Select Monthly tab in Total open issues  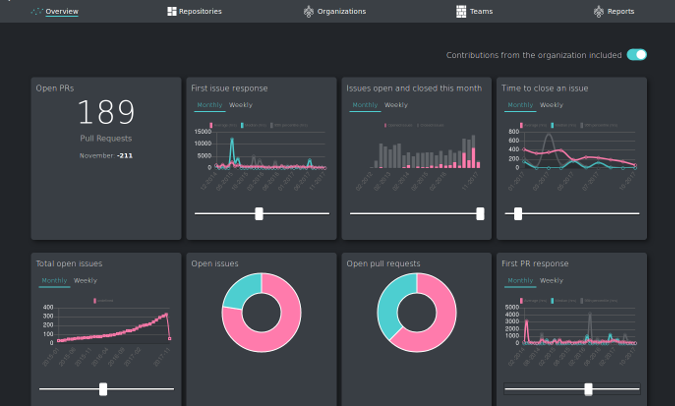click(x=54, y=281)
